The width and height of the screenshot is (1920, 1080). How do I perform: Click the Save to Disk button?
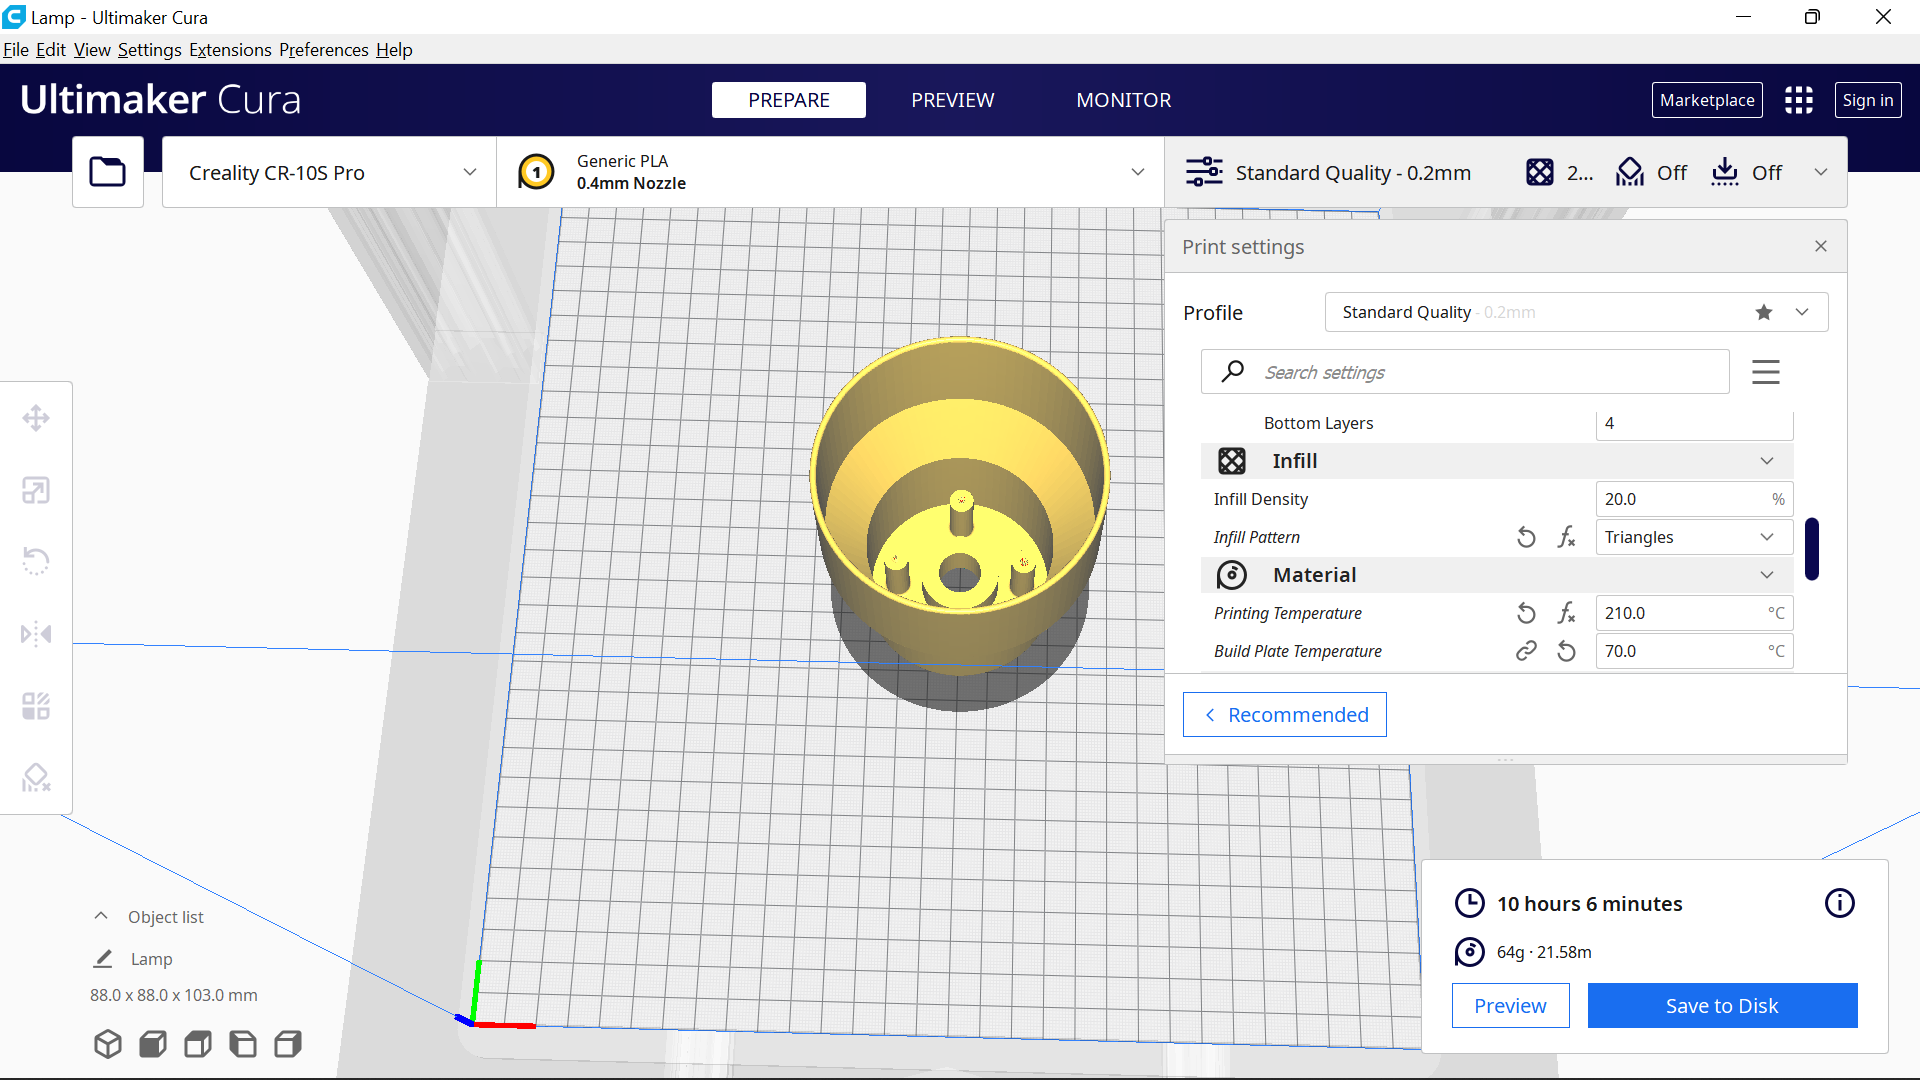1721,1005
